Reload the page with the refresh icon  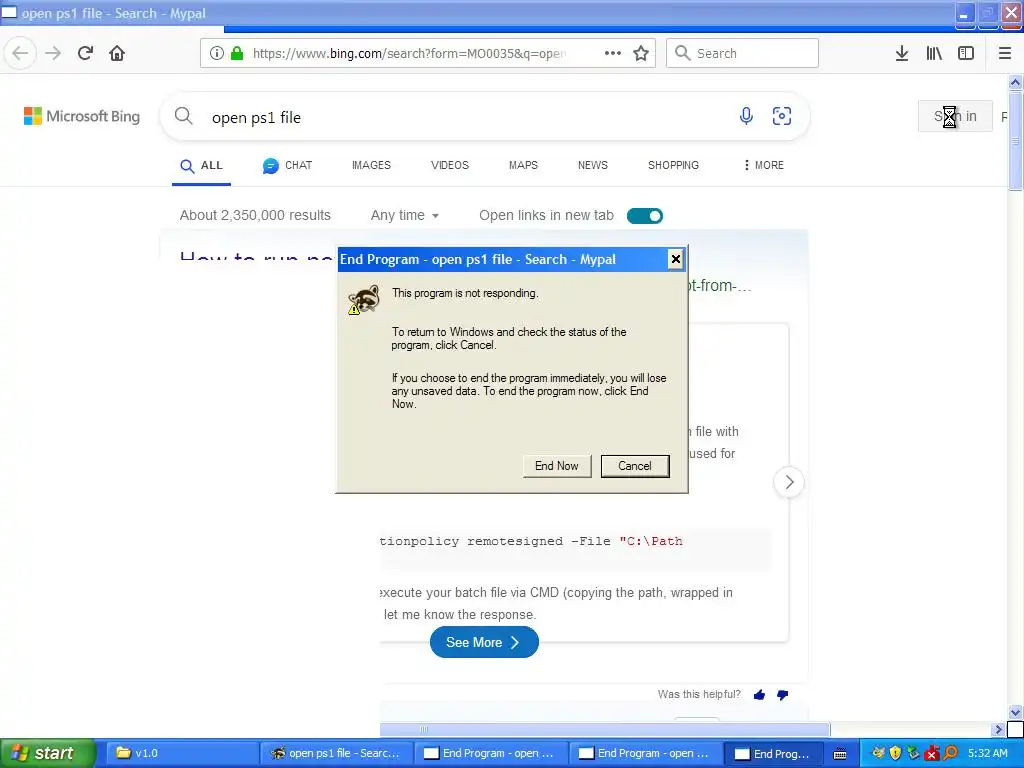click(x=85, y=53)
